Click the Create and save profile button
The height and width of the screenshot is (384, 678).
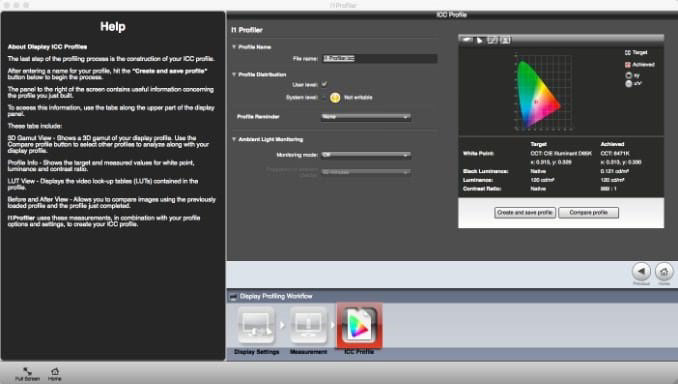click(x=524, y=212)
